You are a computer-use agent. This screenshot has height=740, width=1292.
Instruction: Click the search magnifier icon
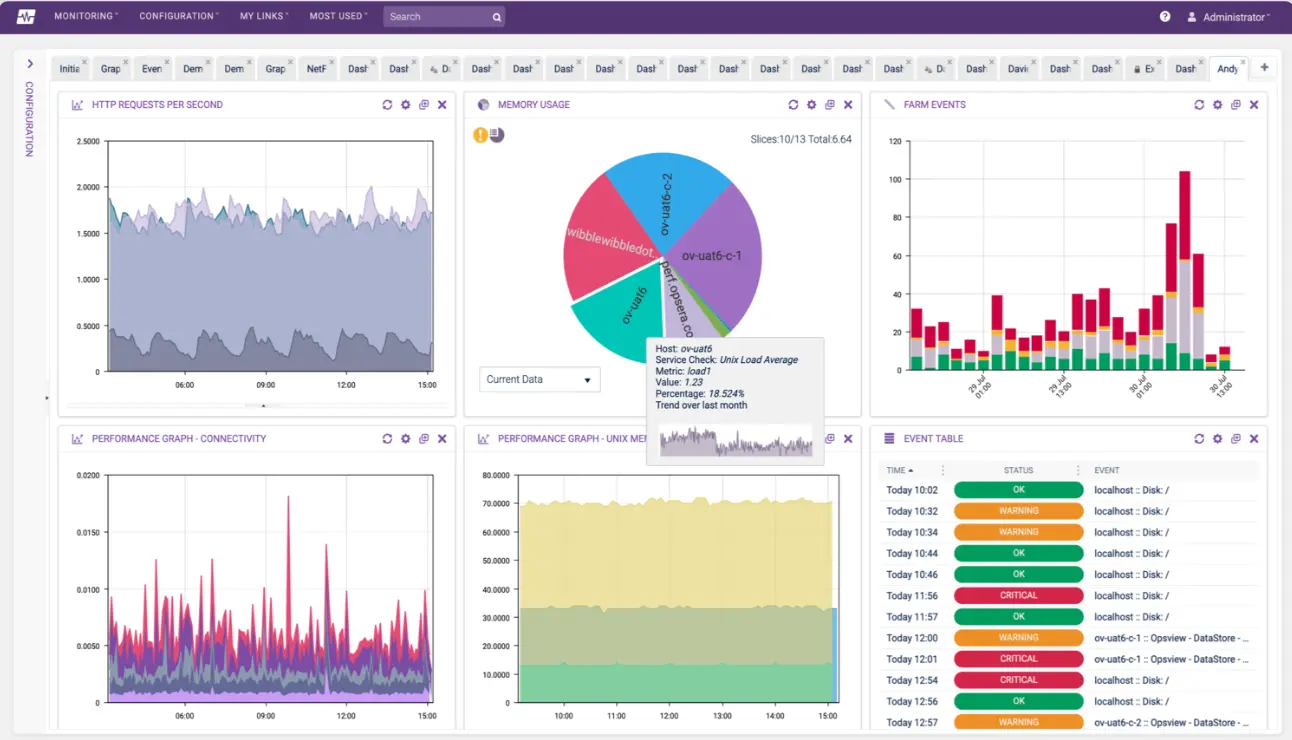[497, 17]
